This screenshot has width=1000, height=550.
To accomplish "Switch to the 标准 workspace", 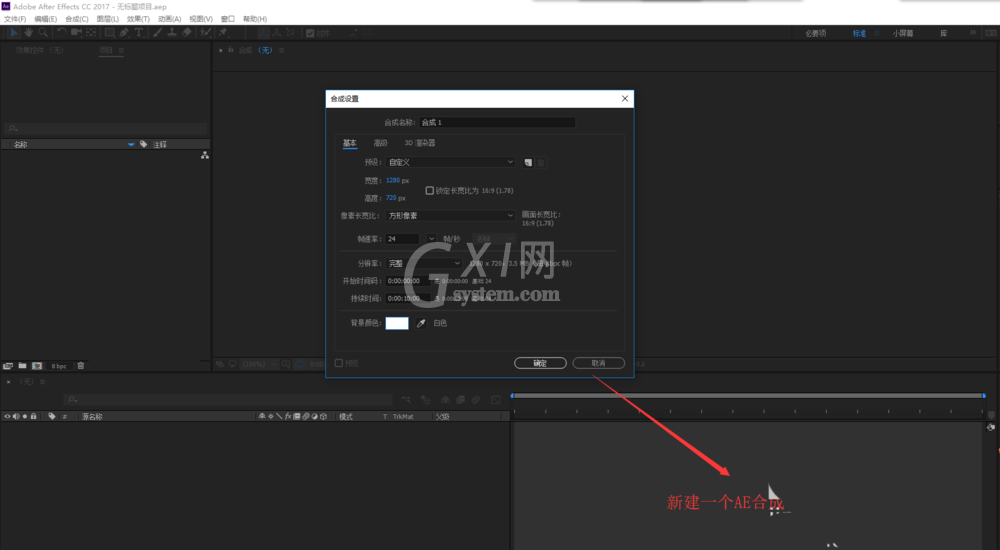I will [859, 33].
